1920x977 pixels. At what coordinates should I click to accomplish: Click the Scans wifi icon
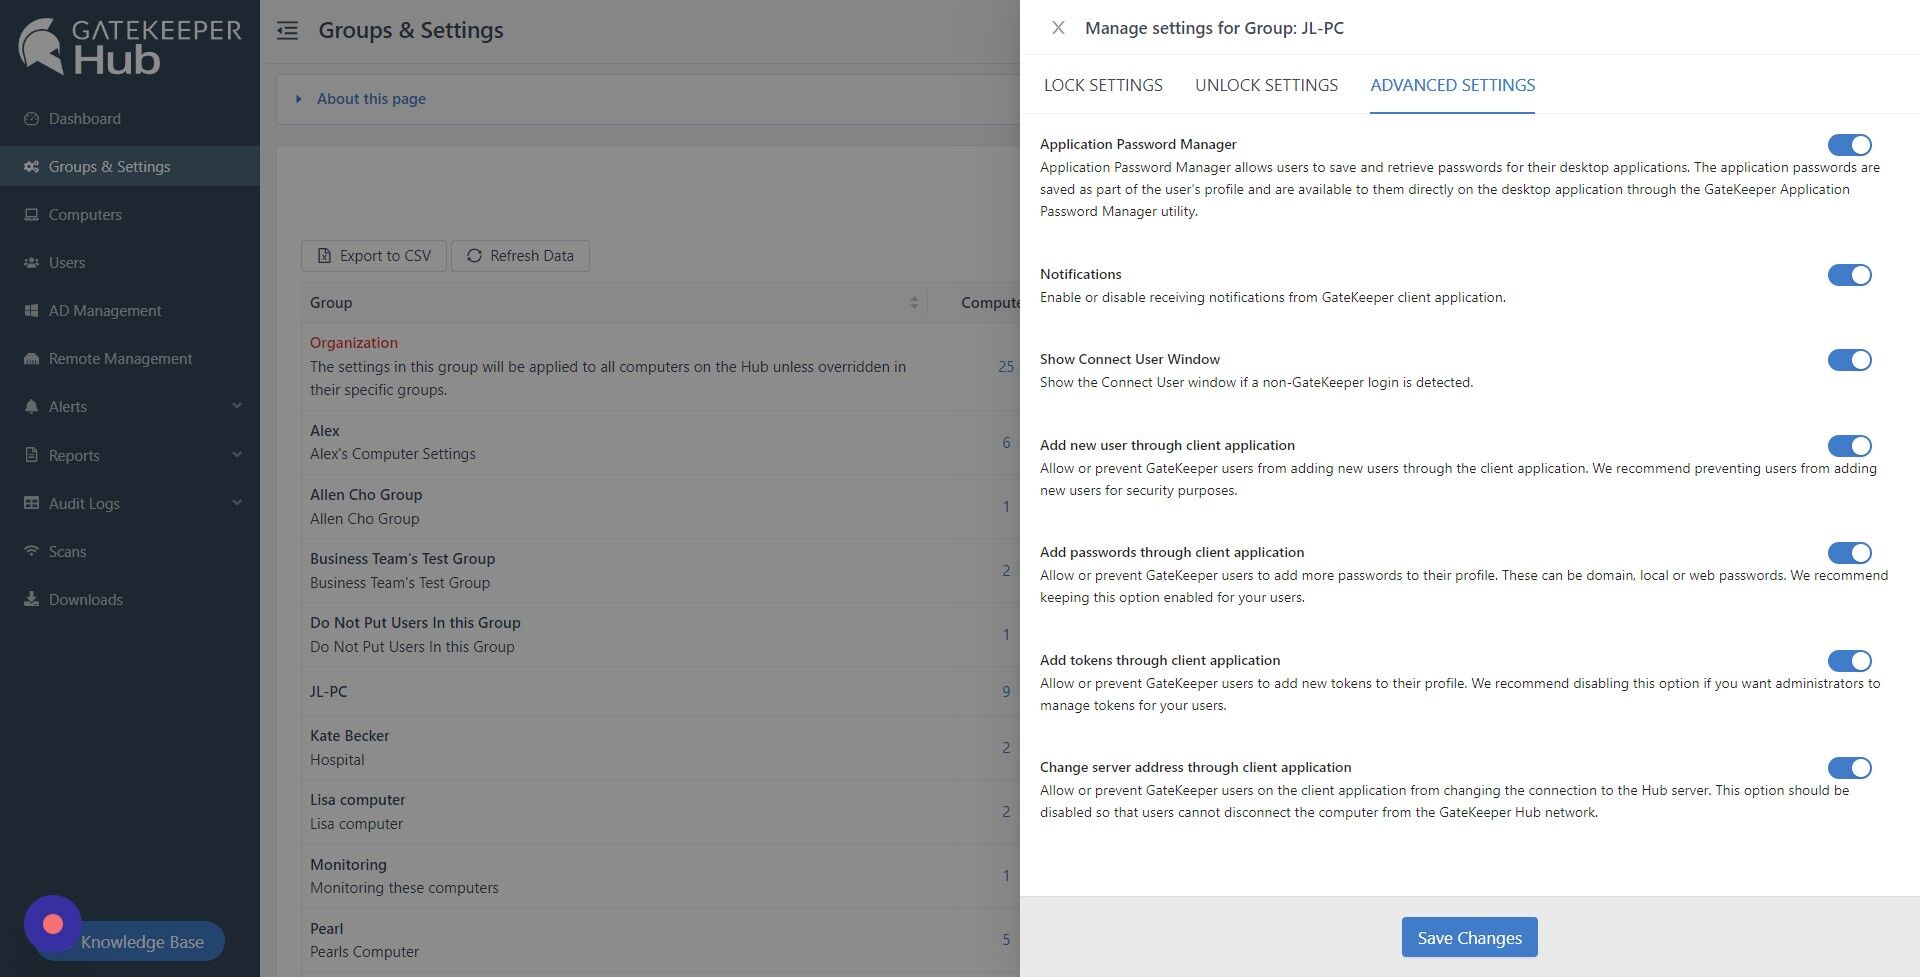point(31,551)
